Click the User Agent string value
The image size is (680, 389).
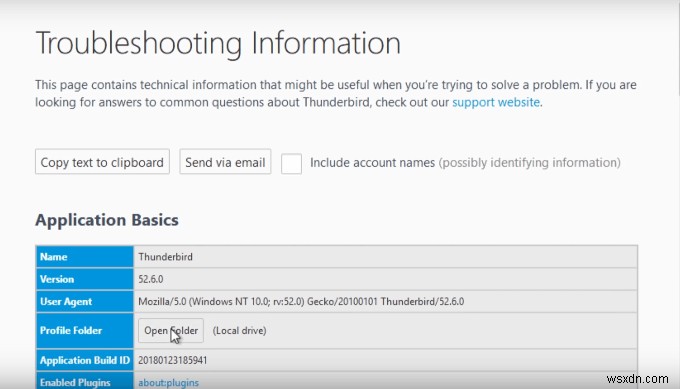click(301, 301)
